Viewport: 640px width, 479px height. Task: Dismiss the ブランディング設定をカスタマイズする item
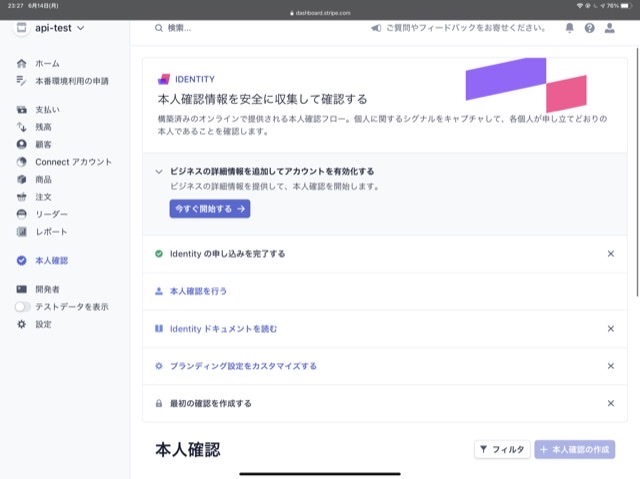[x=611, y=366]
